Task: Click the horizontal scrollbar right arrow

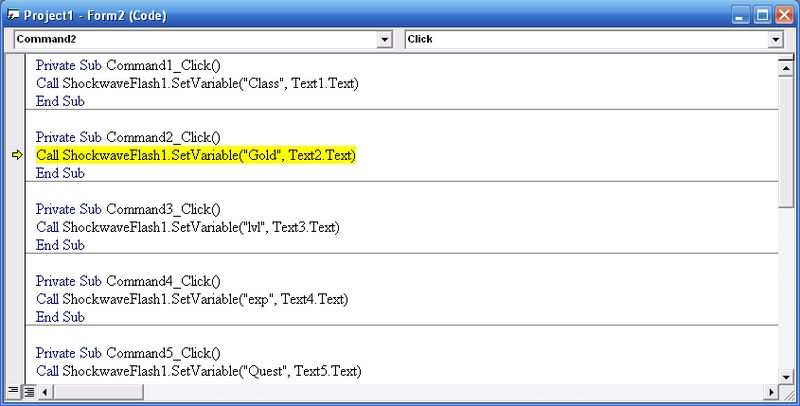Action: coord(771,392)
